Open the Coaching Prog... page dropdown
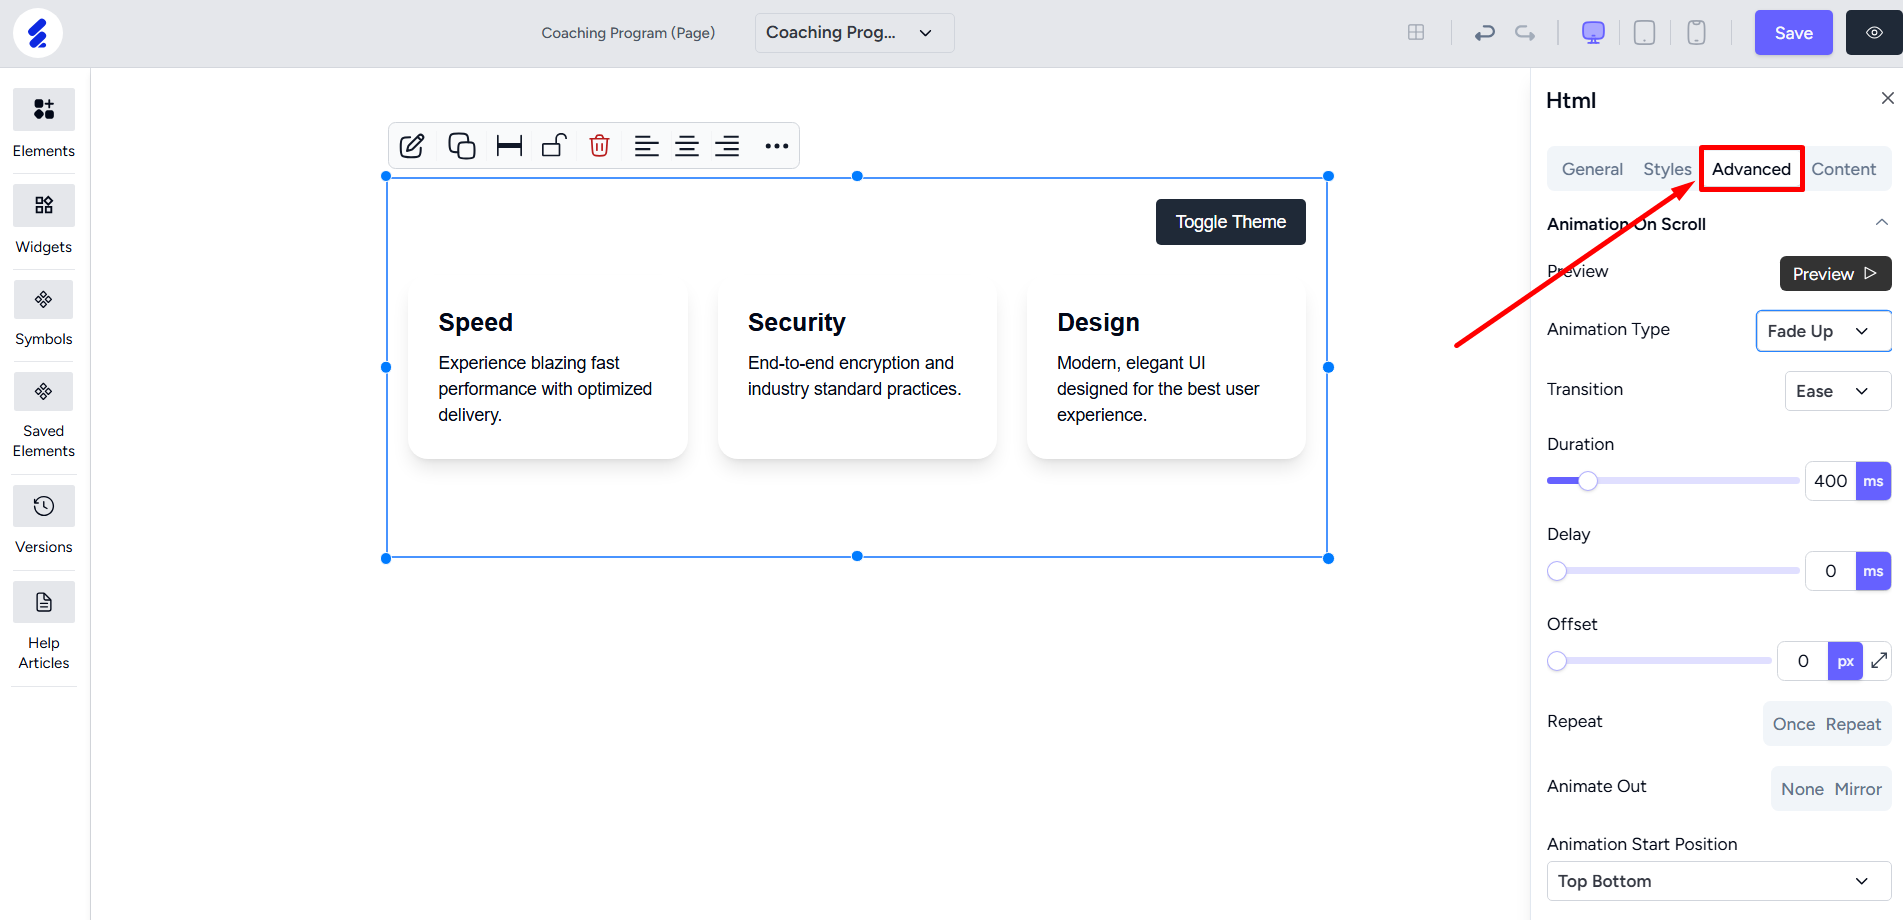 tap(854, 33)
